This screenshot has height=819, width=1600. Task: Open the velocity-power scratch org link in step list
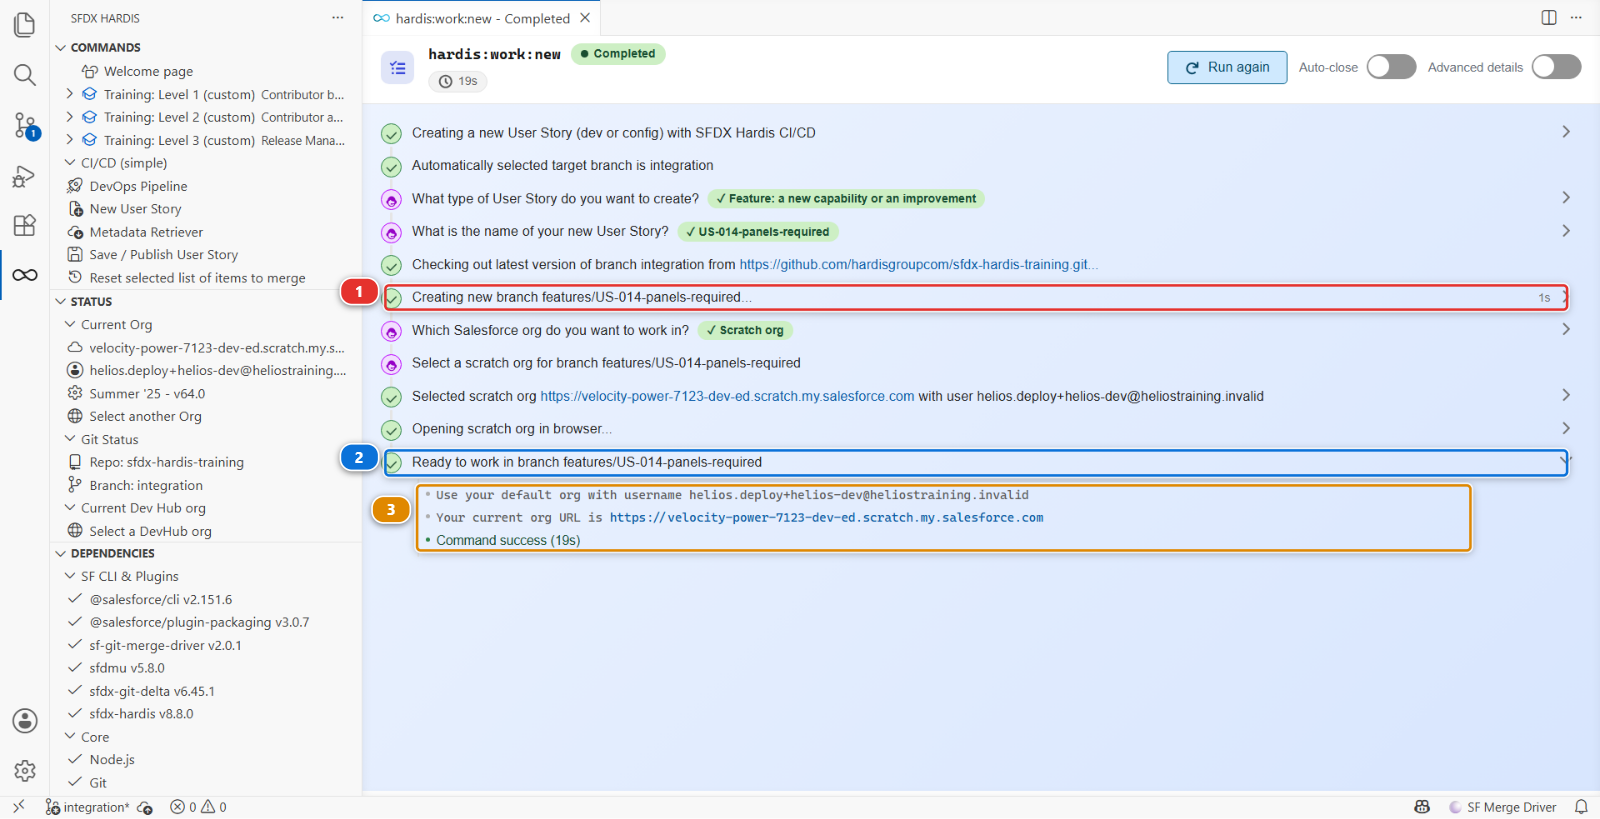tap(727, 397)
